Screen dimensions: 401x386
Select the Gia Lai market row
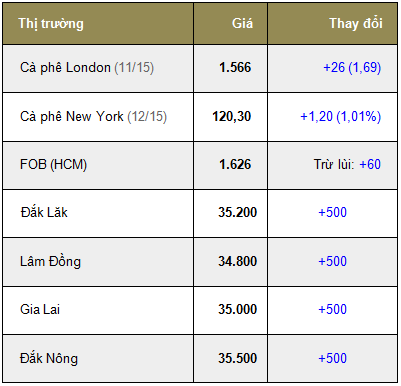click(200, 310)
